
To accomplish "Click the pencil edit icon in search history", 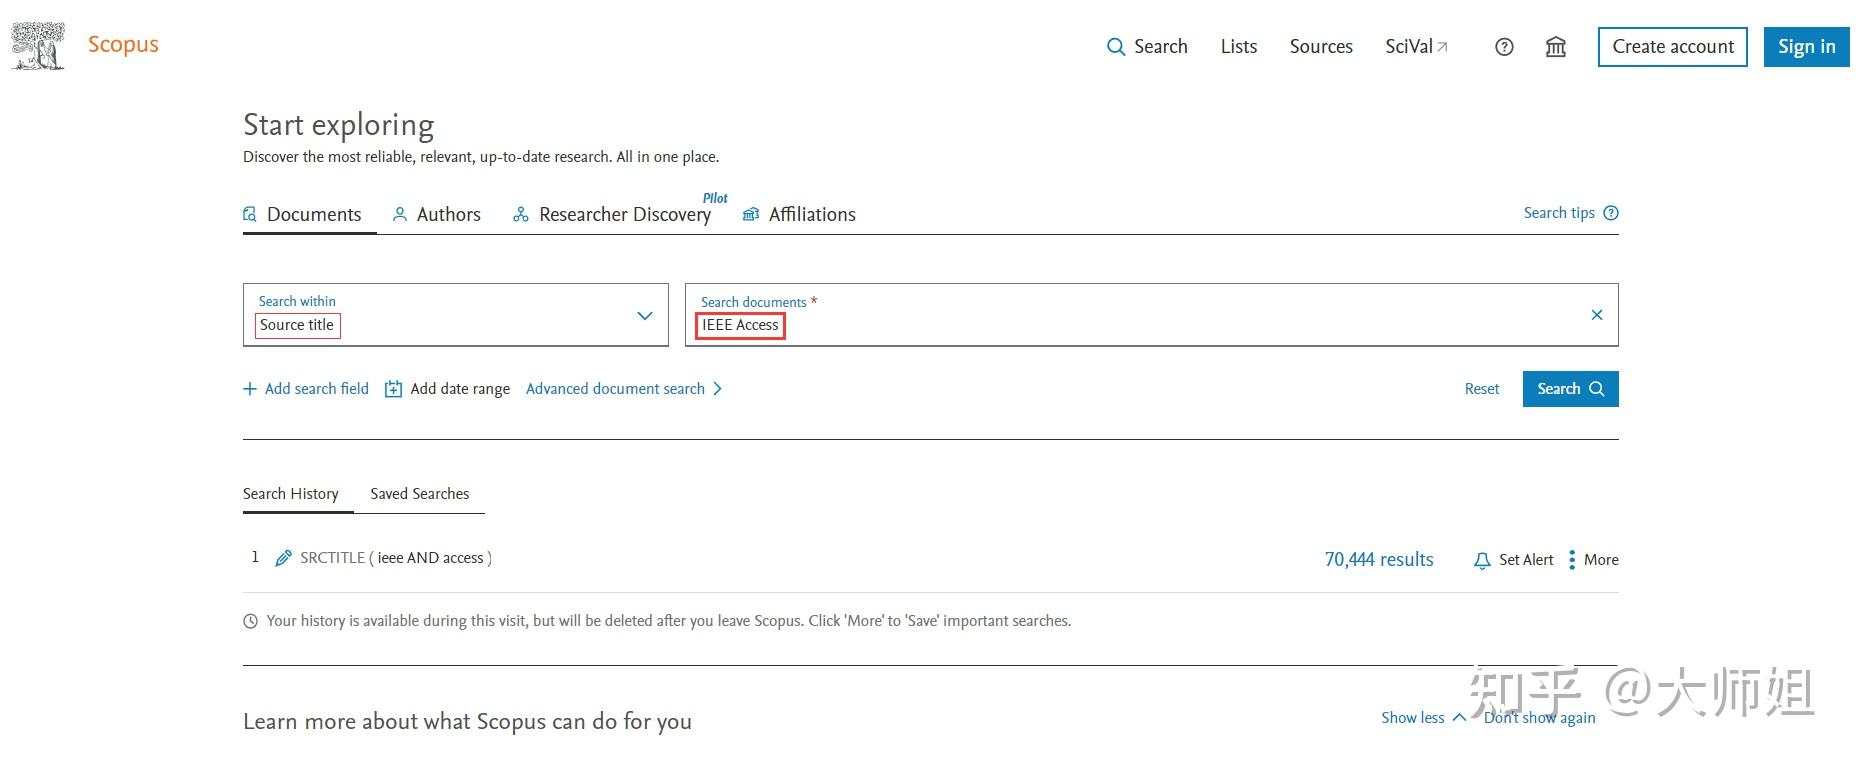I will coord(284,558).
